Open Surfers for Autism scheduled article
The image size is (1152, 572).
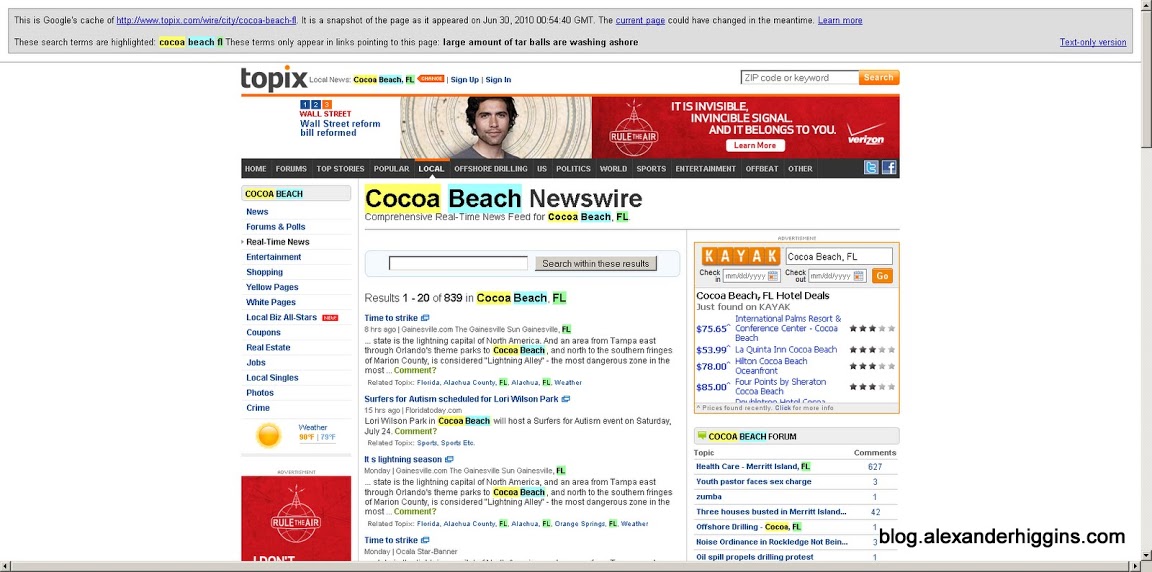[x=461, y=399]
